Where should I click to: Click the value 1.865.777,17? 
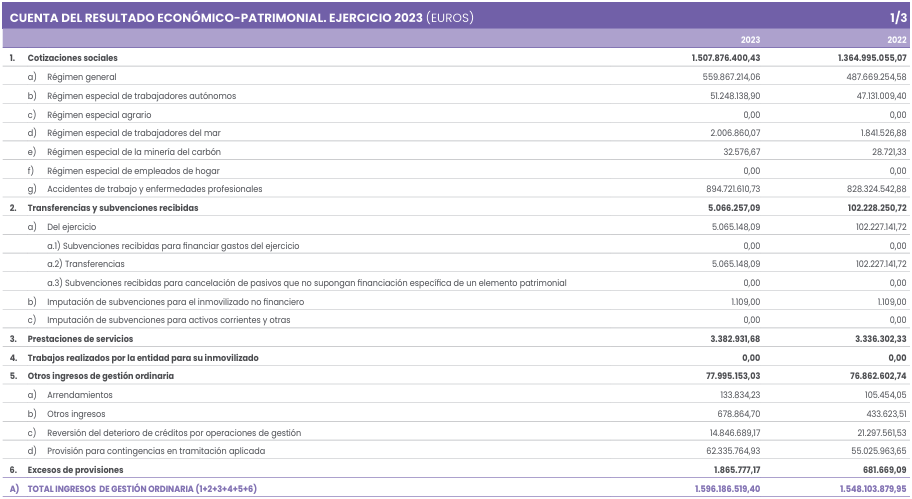(x=737, y=469)
